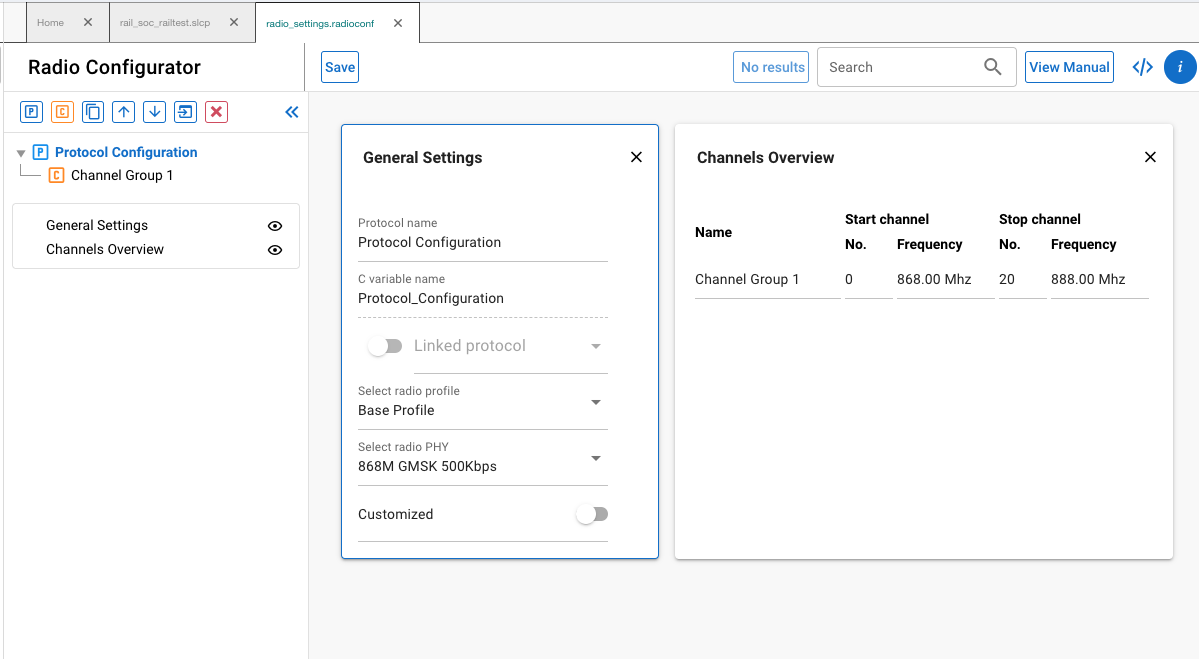Click the red Delete X icon
This screenshot has width=1199, height=659.
click(x=216, y=112)
